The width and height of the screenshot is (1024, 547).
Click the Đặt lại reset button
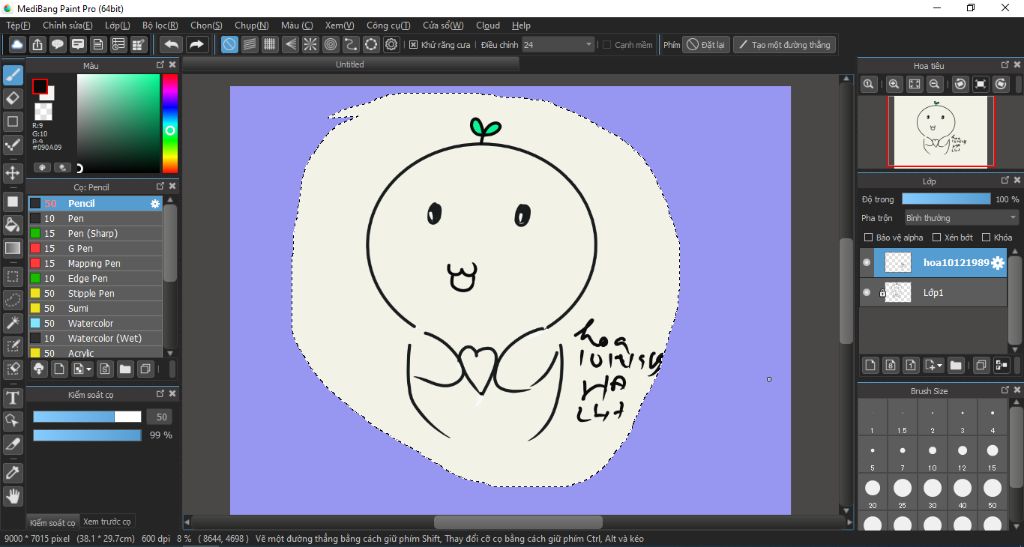(705, 45)
